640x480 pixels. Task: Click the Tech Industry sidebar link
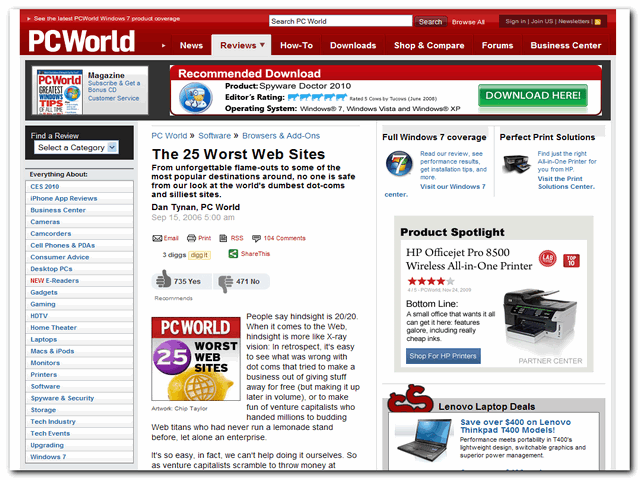tap(53, 422)
